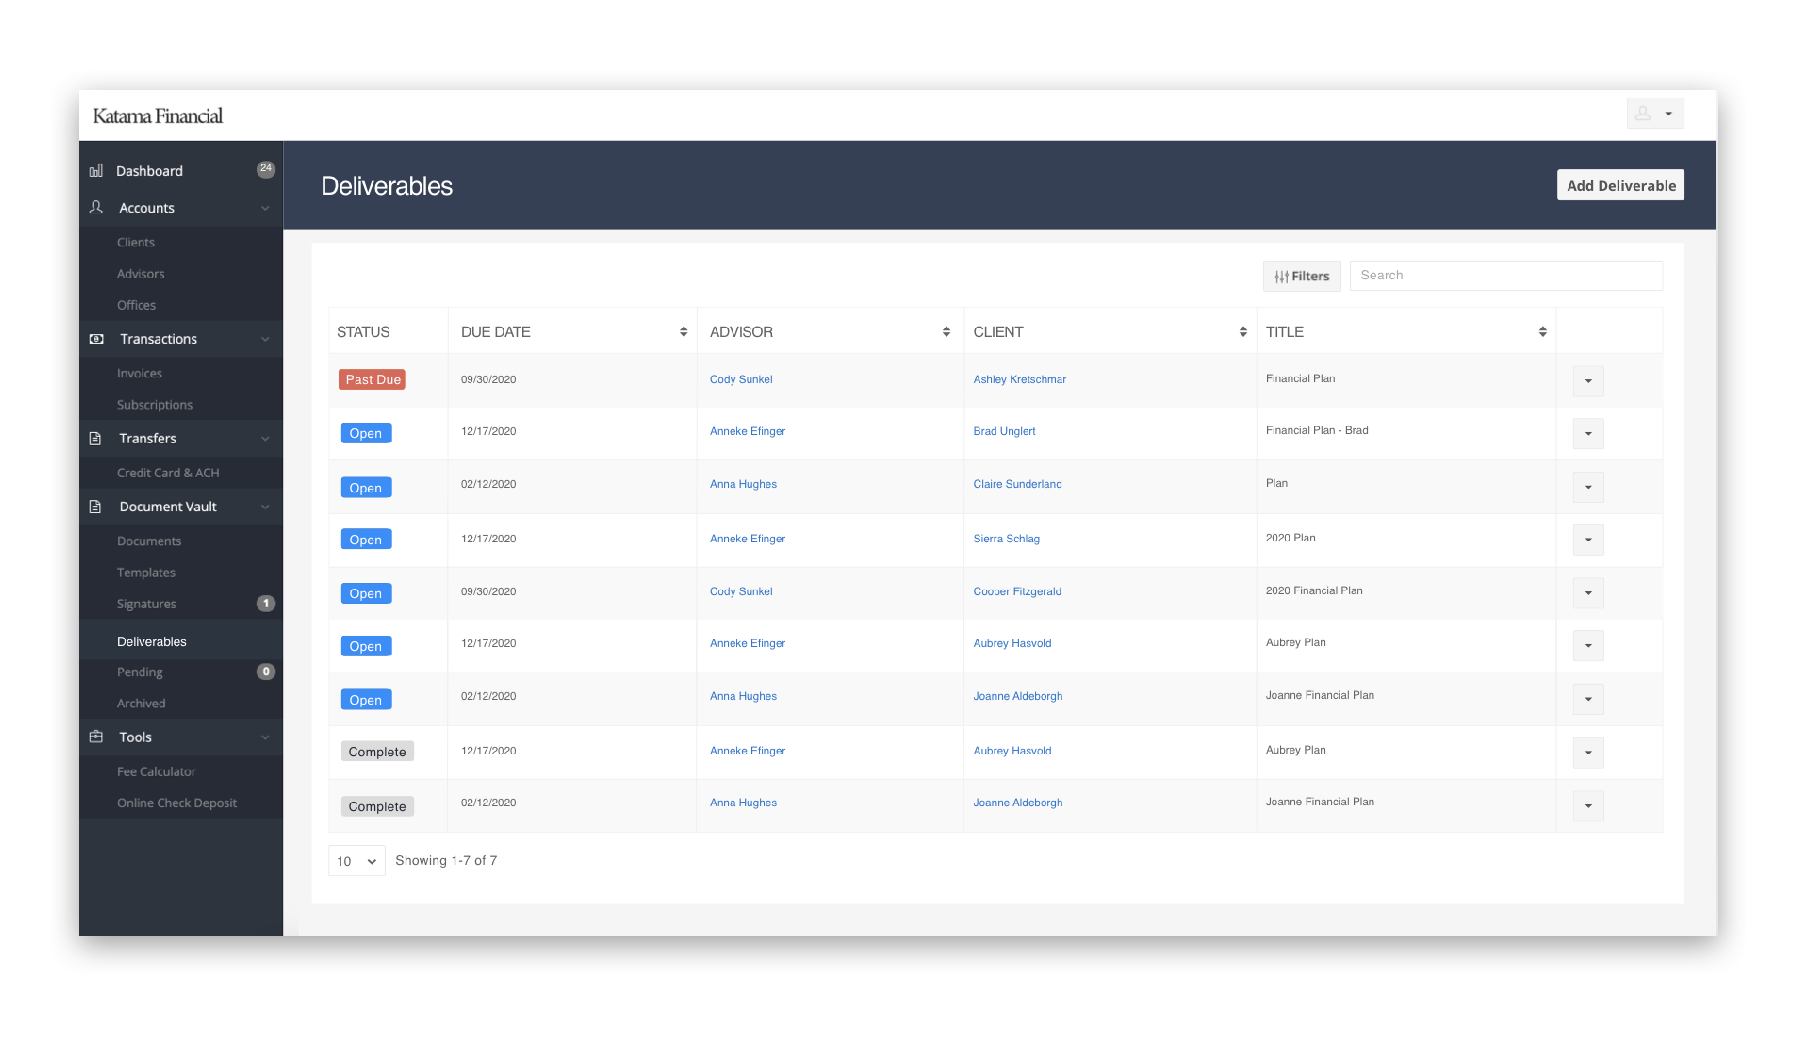Sort table by Advisor column
Viewport: 1798px width, 1050px height.
tap(946, 332)
